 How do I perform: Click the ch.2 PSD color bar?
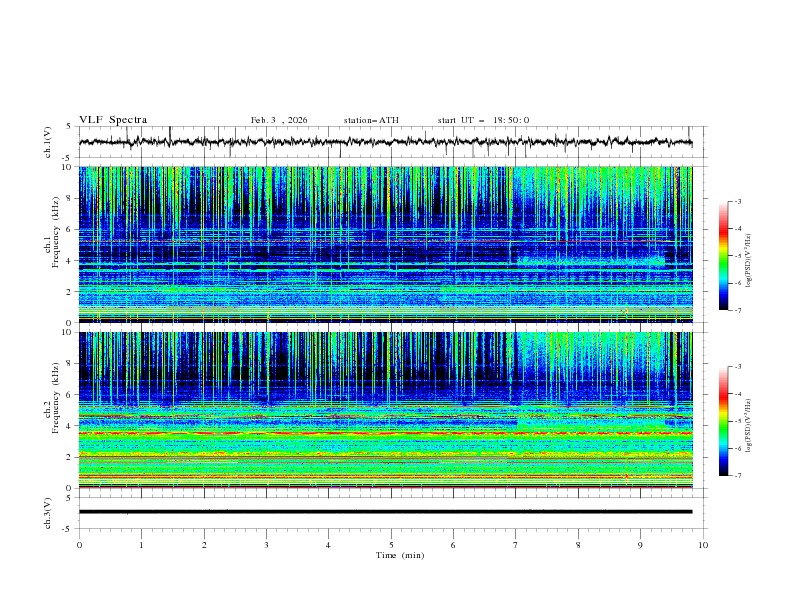(724, 421)
